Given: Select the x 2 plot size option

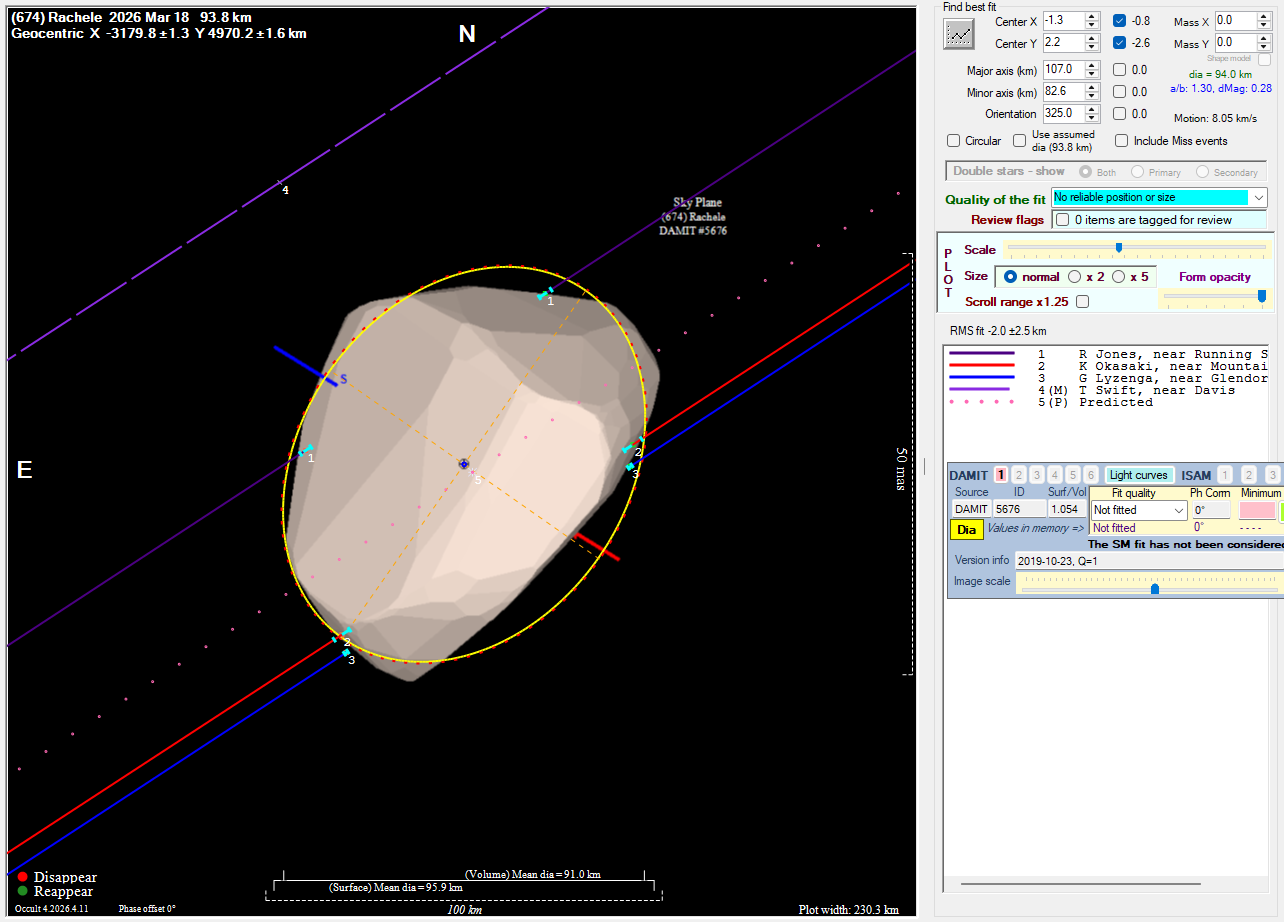Looking at the screenshot, I should (x=1075, y=277).
